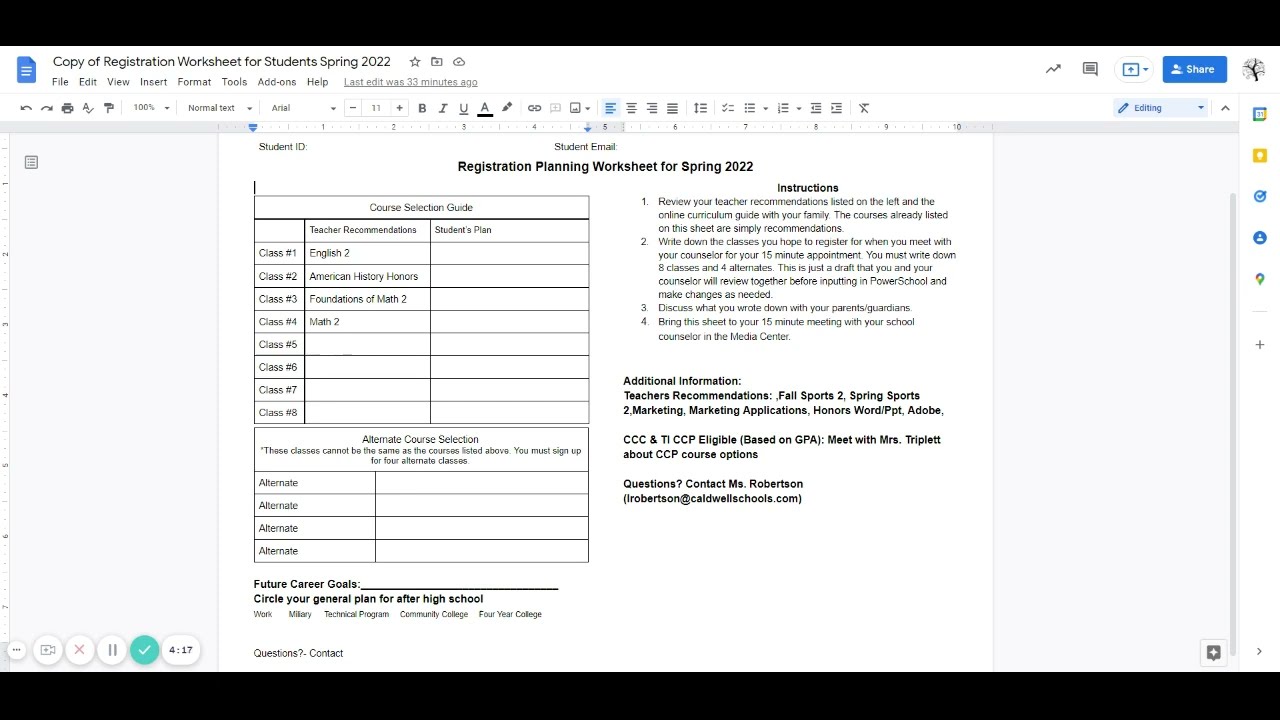Insert a link with the chain icon
The width and height of the screenshot is (1280, 720).
click(534, 108)
